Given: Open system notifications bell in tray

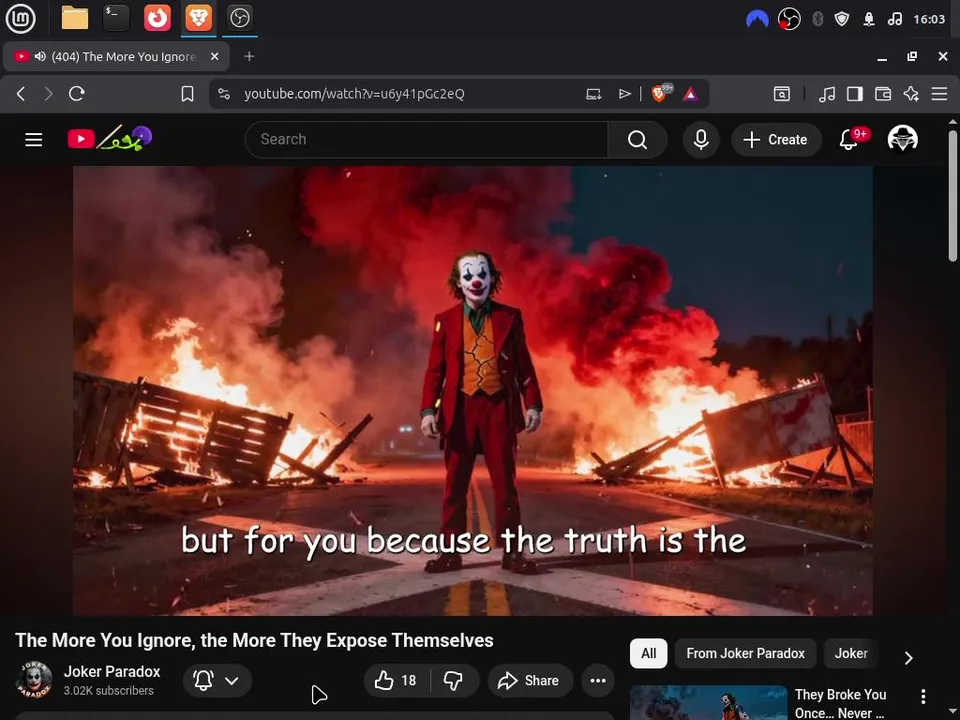Looking at the screenshot, I should [869, 19].
